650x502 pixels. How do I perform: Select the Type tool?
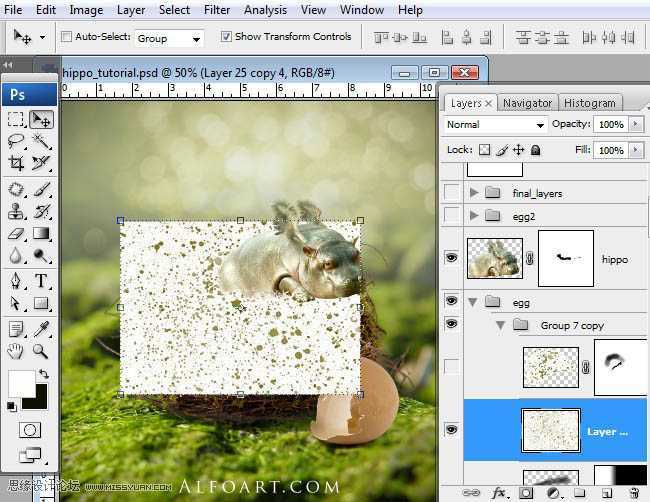point(41,281)
